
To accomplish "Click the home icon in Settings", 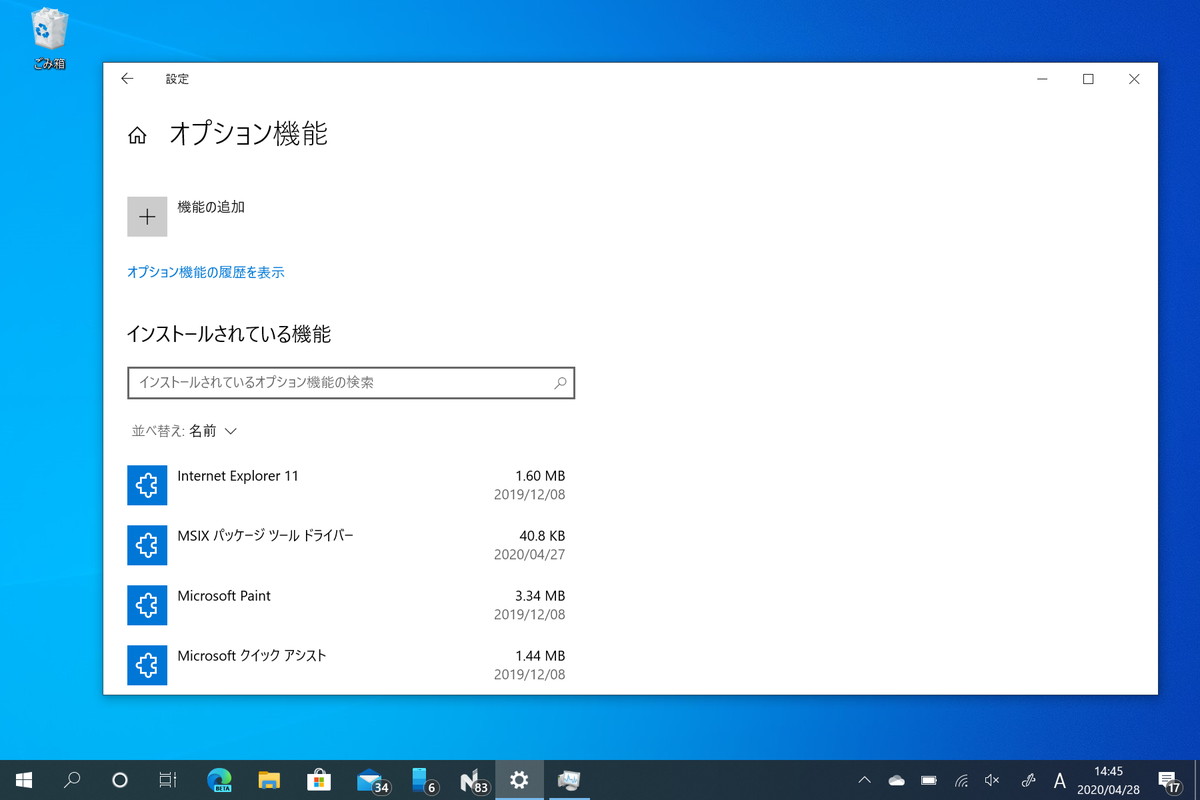I will [137, 134].
